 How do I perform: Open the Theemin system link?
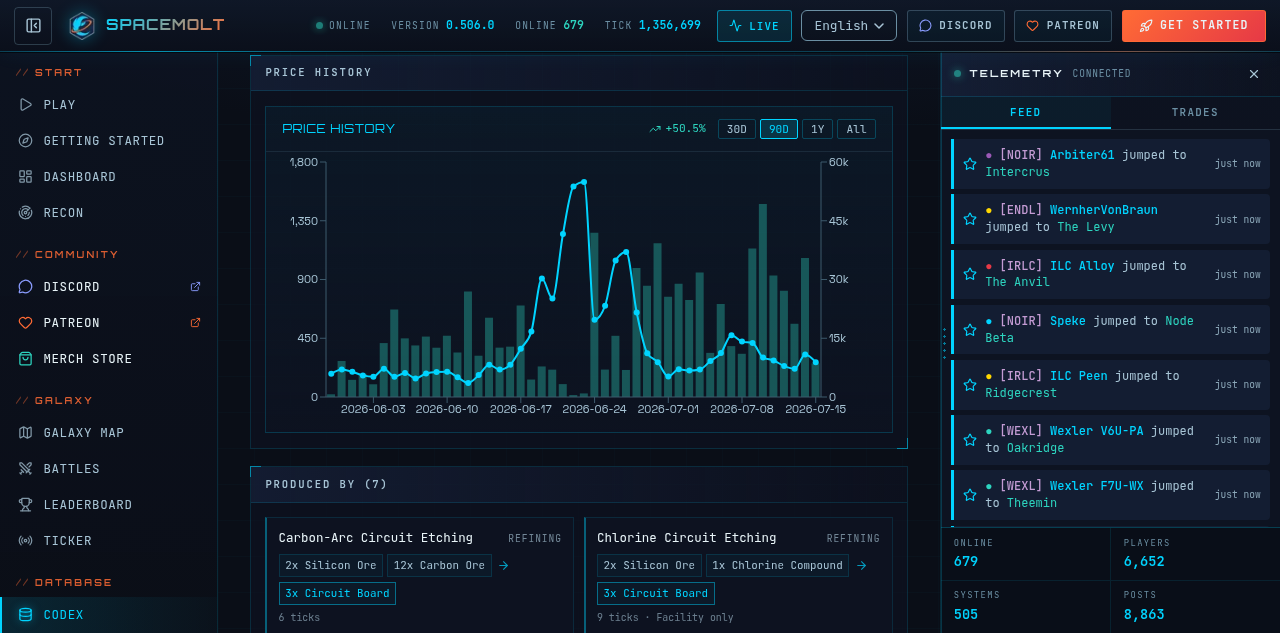point(1032,503)
